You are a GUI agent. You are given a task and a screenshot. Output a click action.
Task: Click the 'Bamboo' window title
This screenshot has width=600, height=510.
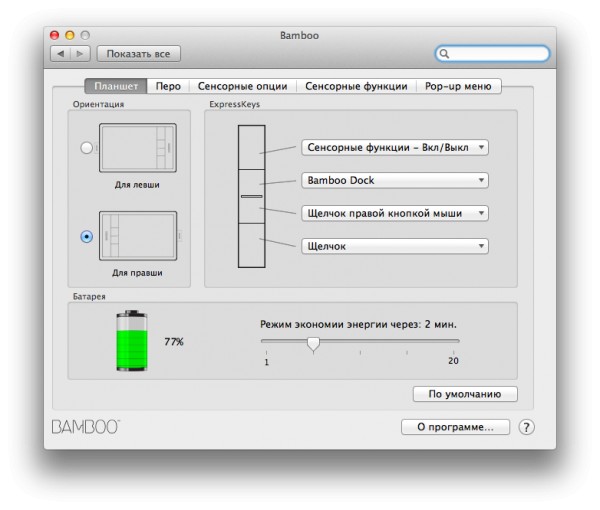pos(299,36)
